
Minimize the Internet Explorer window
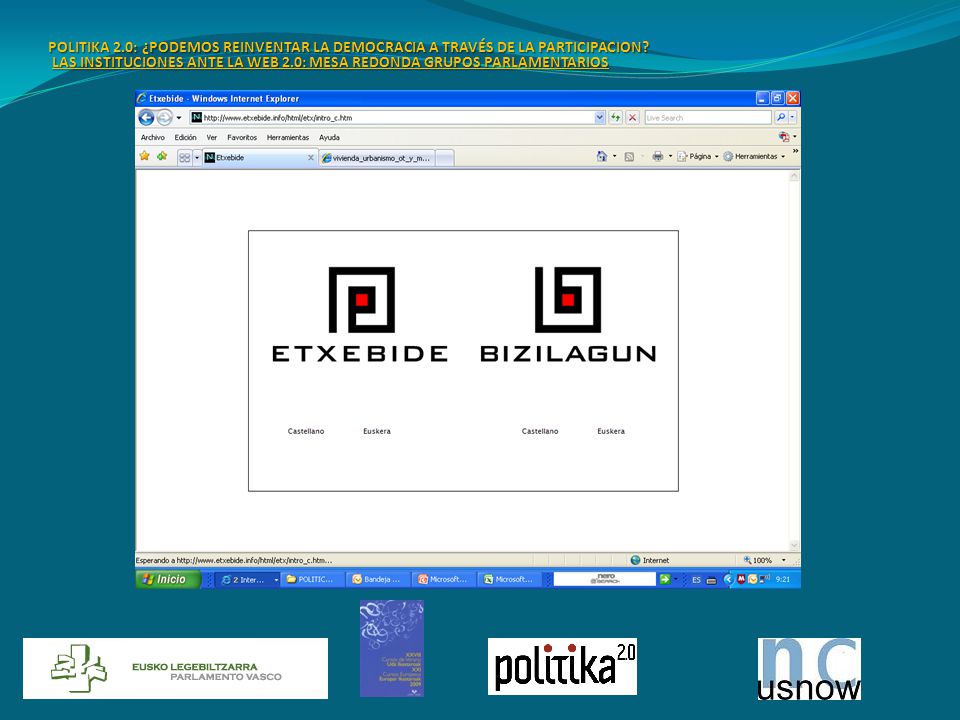(762, 98)
